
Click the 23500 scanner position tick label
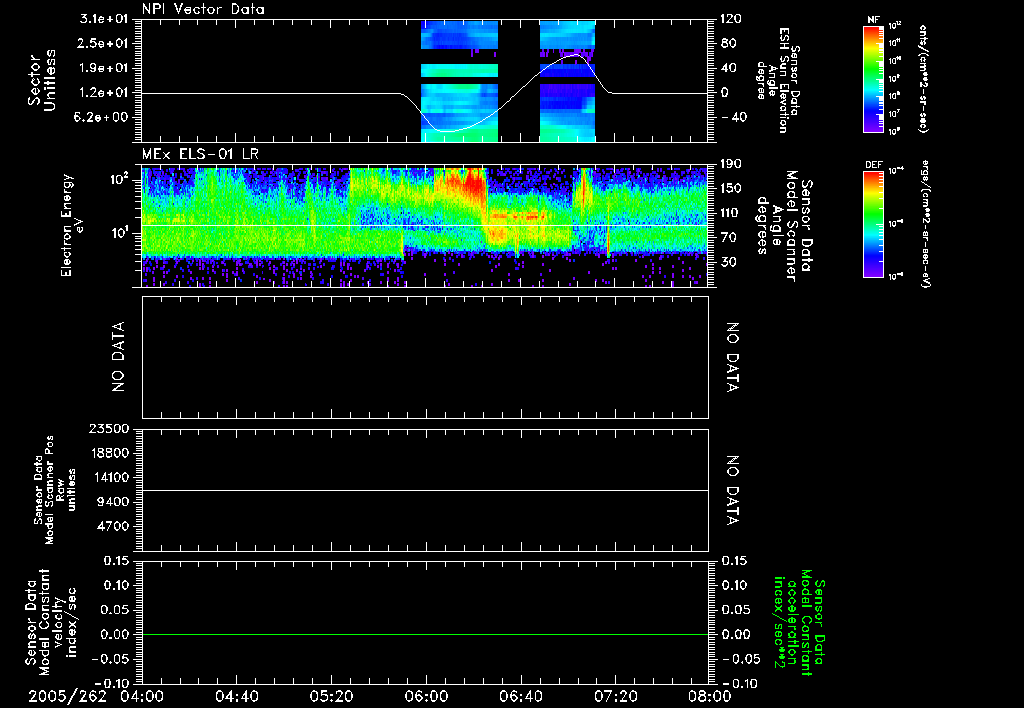[x=108, y=429]
